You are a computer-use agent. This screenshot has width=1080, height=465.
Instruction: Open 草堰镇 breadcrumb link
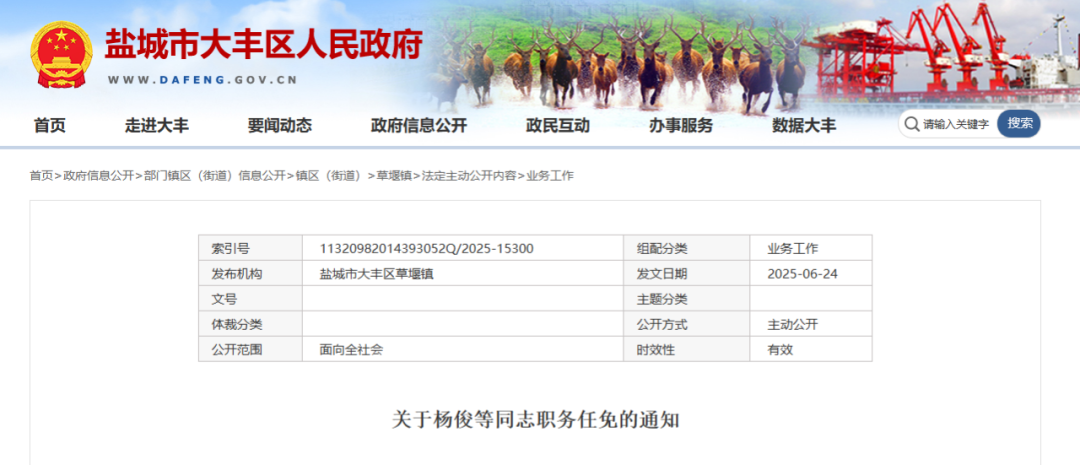pyautogui.click(x=394, y=176)
